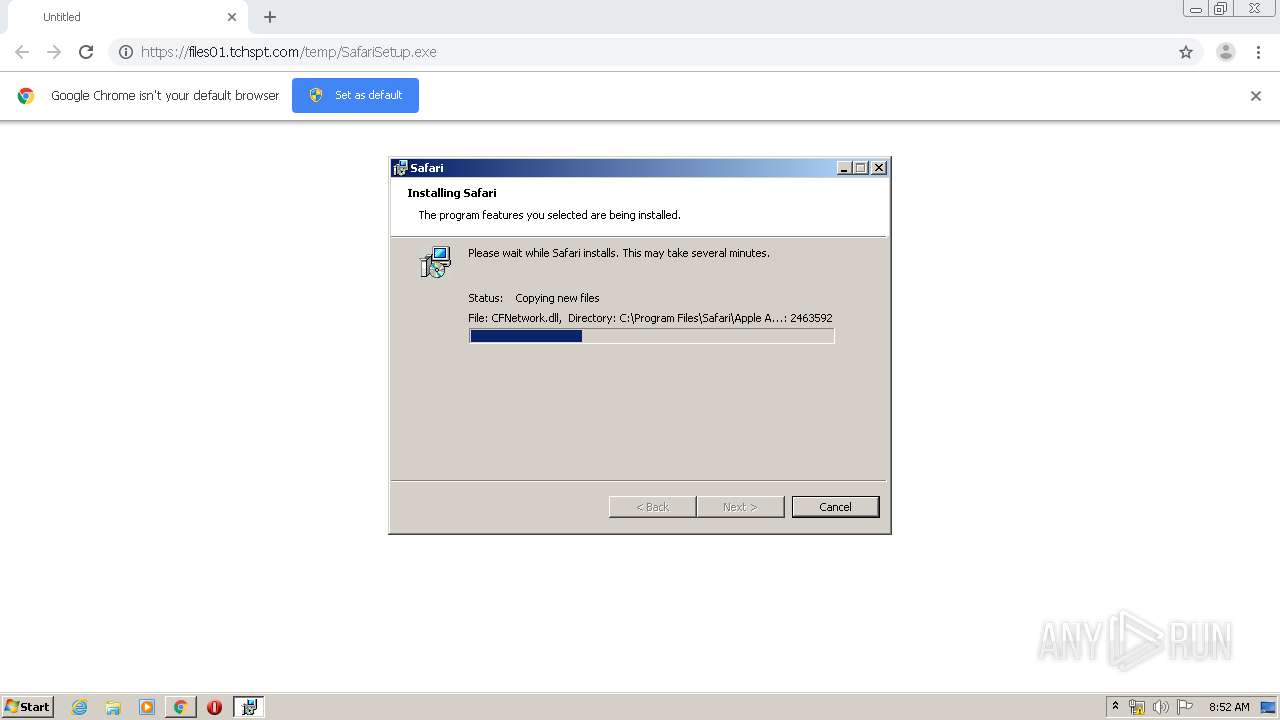Open Opera browser from taskbar
Viewport: 1280px width, 720px height.
214,707
